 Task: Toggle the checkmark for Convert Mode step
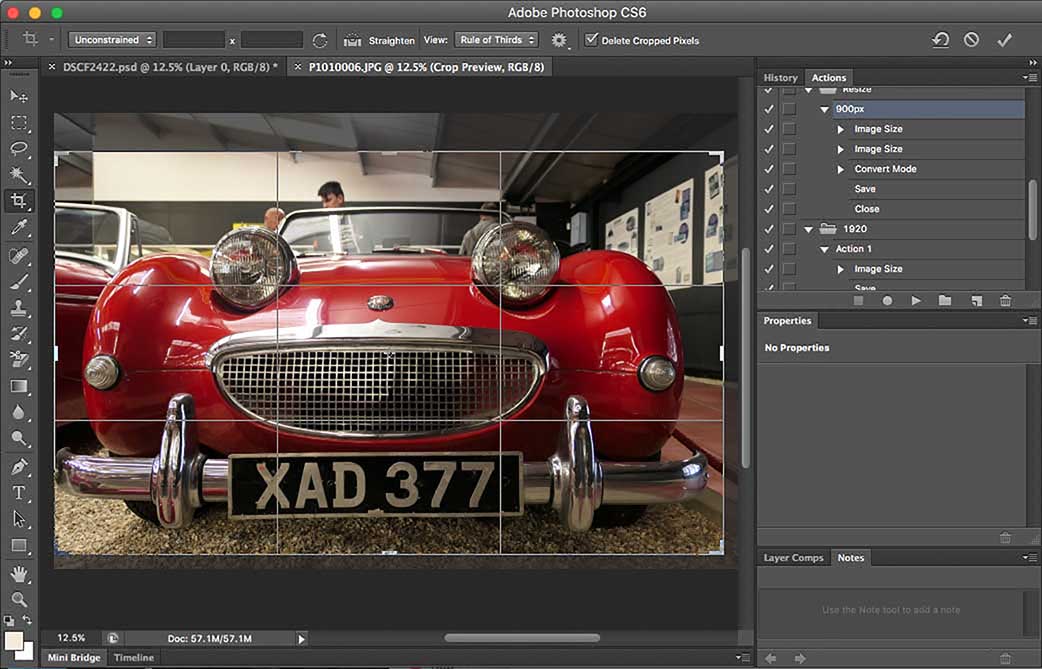tap(769, 169)
